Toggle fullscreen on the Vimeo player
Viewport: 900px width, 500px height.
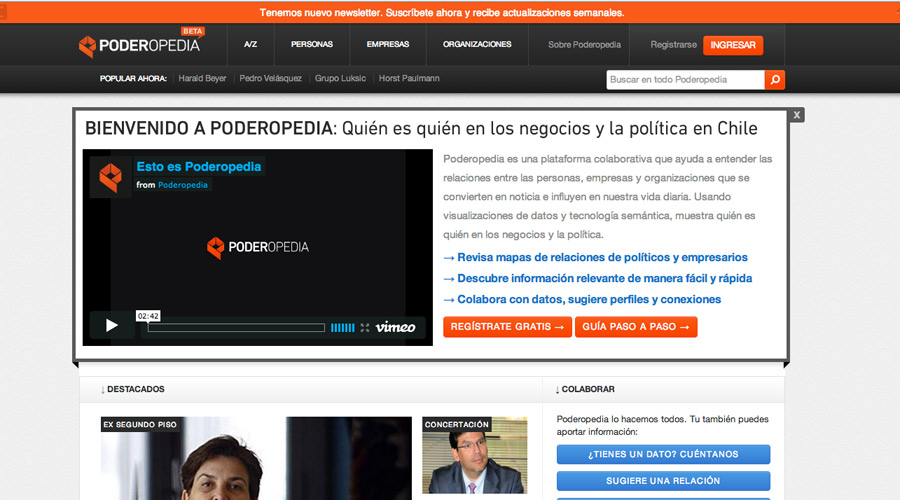click(x=365, y=328)
